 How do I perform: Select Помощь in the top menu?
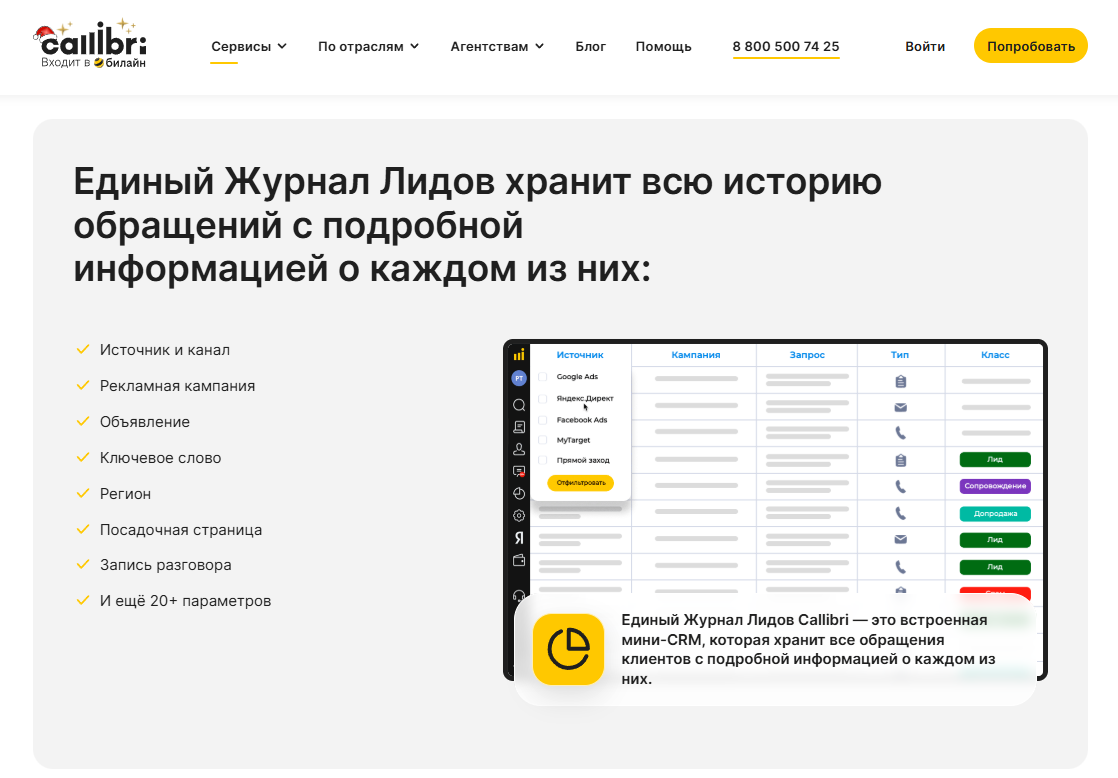point(663,46)
